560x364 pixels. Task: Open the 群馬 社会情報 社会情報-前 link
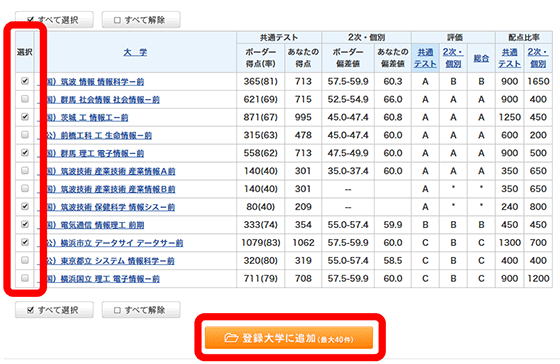click(x=103, y=100)
